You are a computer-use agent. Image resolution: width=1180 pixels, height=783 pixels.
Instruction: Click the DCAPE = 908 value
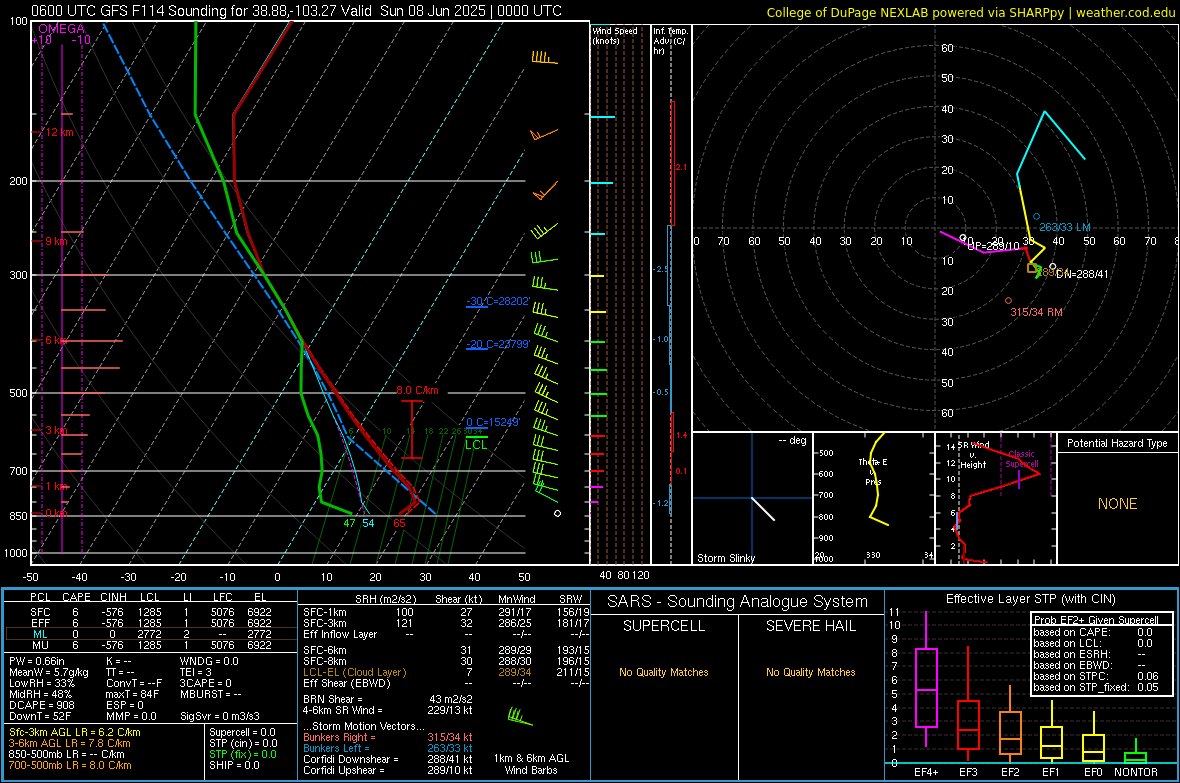click(41, 705)
